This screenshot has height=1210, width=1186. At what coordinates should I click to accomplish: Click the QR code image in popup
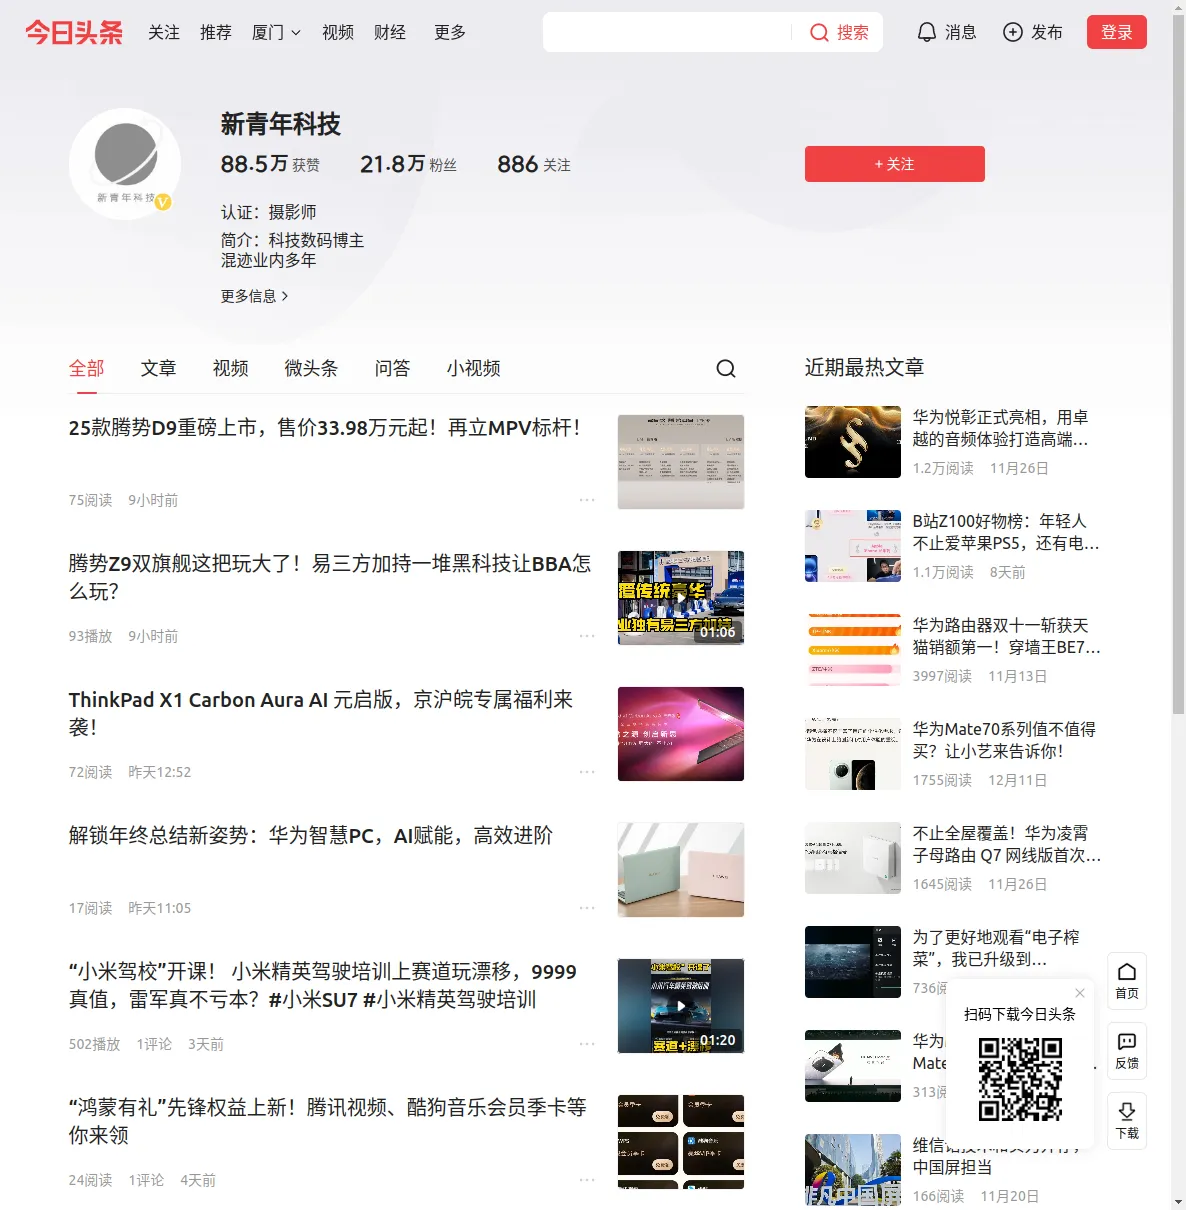pyautogui.click(x=1020, y=1078)
